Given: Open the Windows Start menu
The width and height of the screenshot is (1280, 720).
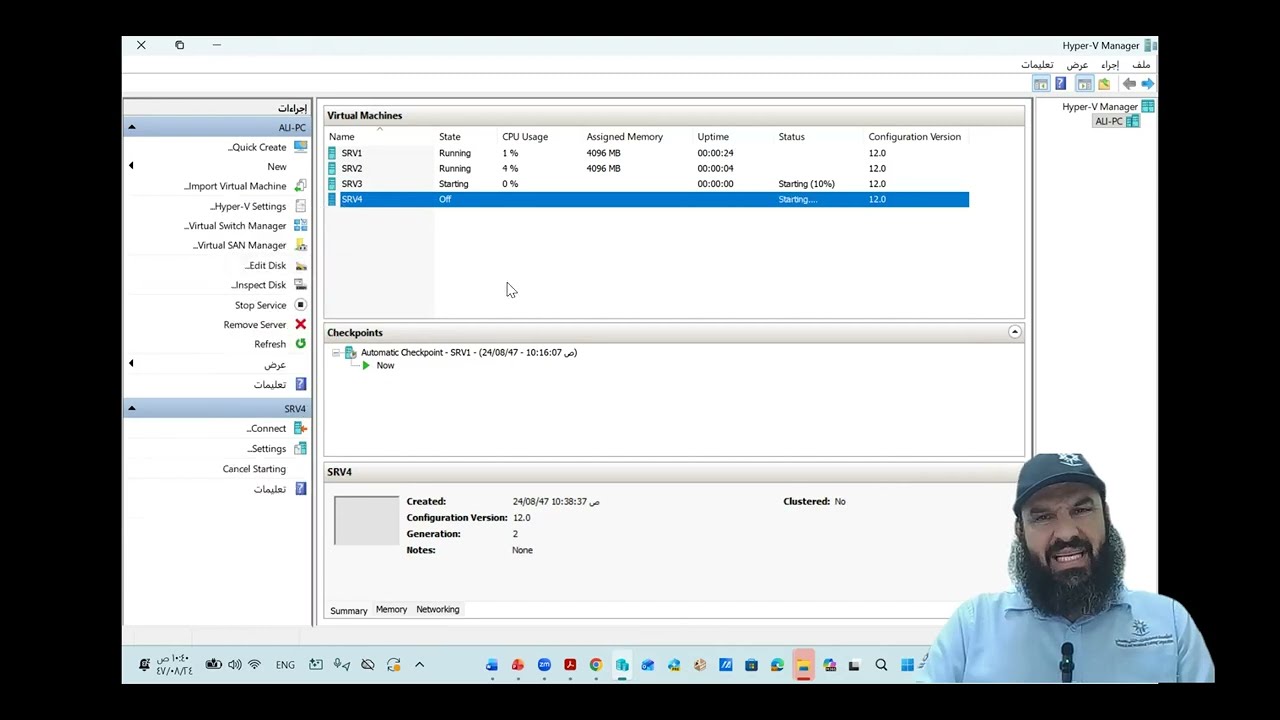Looking at the screenshot, I should pyautogui.click(x=907, y=665).
